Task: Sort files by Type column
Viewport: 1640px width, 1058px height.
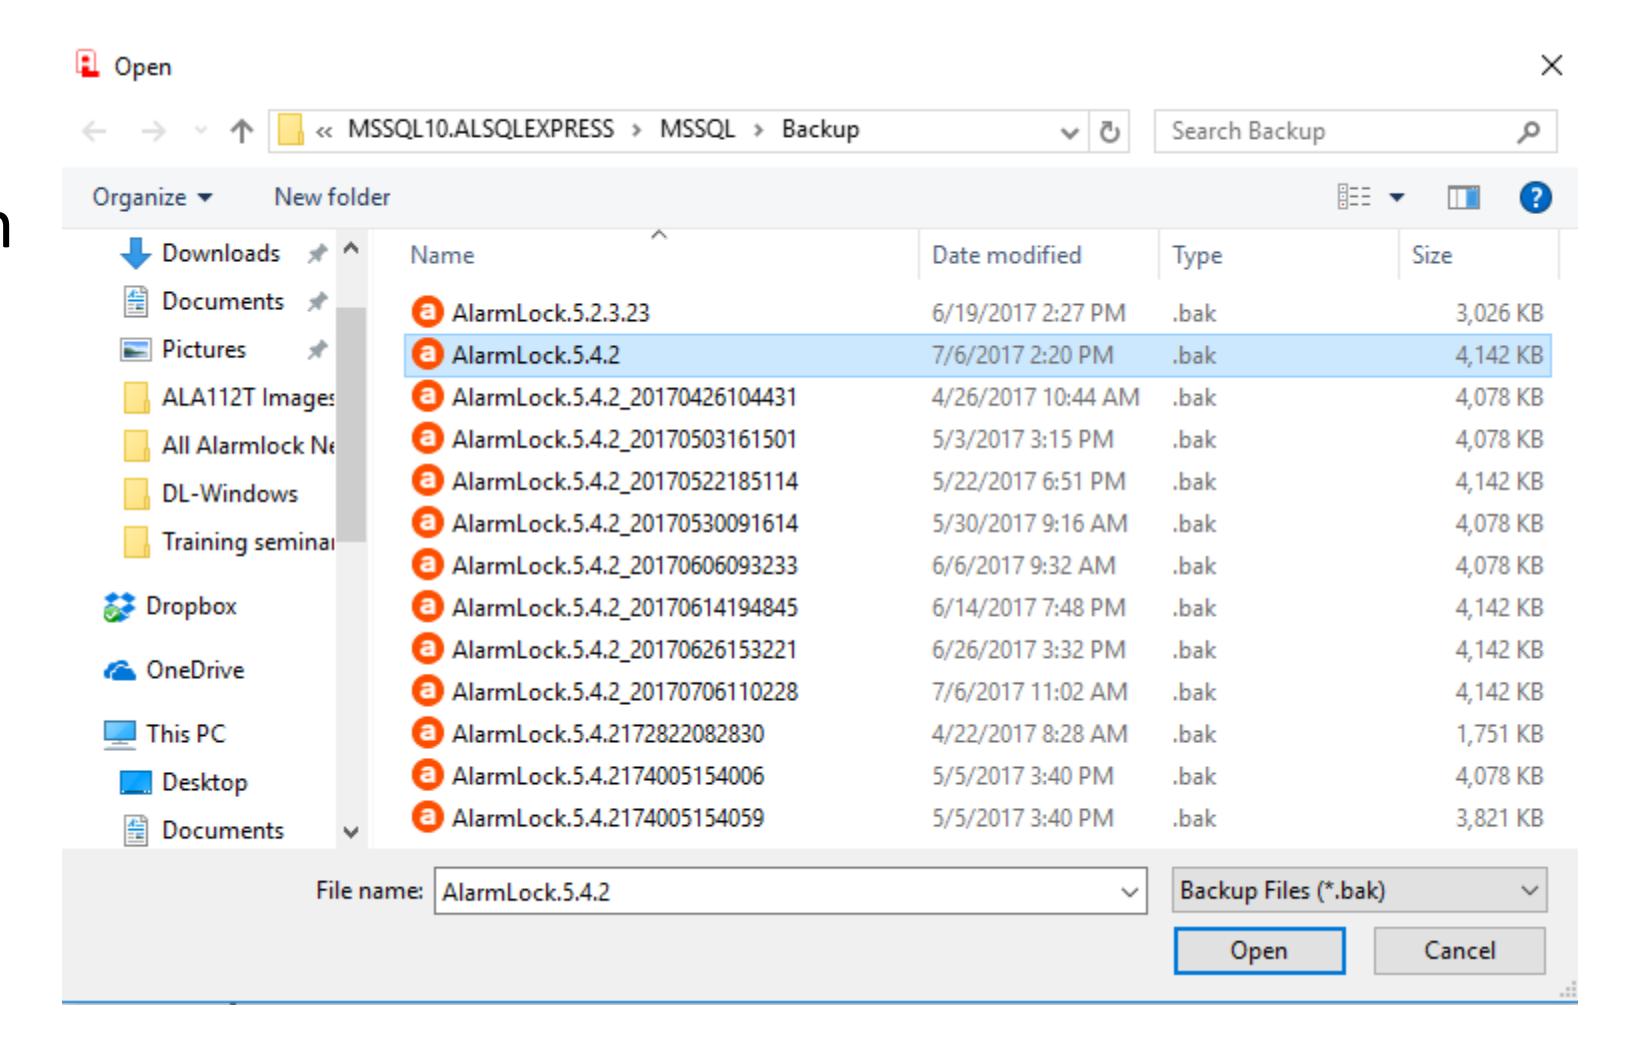Action: (x=1197, y=255)
